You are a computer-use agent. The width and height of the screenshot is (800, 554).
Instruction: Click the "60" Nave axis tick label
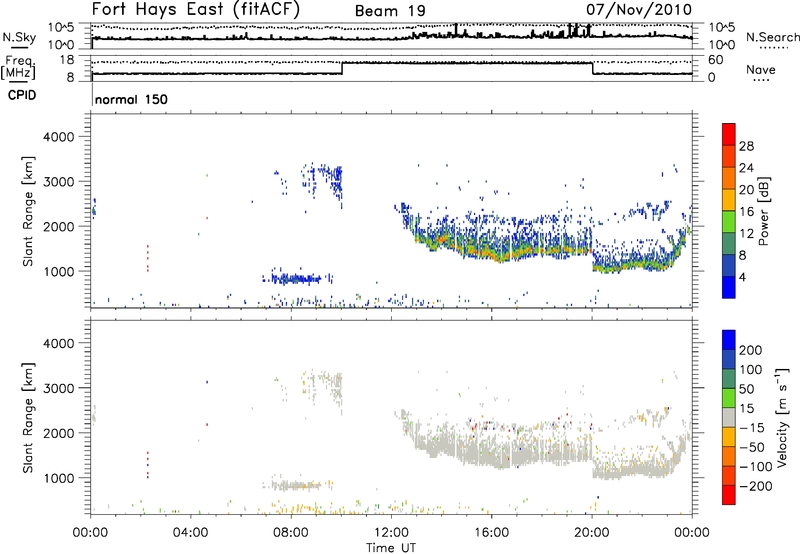715,60
